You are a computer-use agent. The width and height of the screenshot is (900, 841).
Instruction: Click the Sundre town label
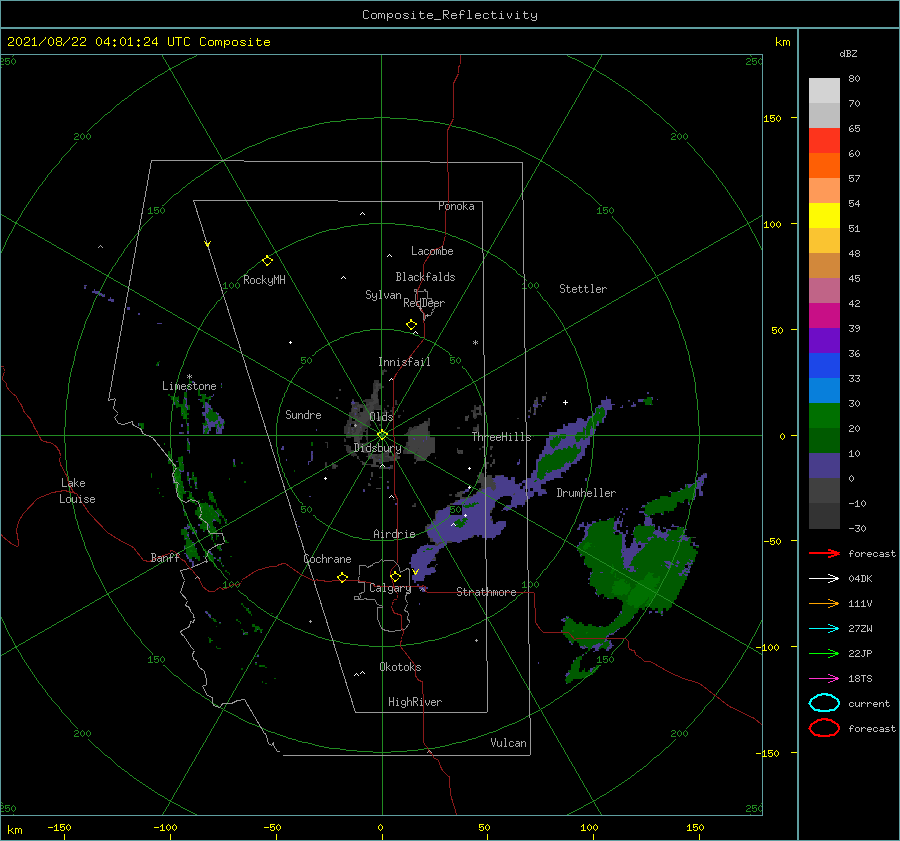click(x=303, y=414)
